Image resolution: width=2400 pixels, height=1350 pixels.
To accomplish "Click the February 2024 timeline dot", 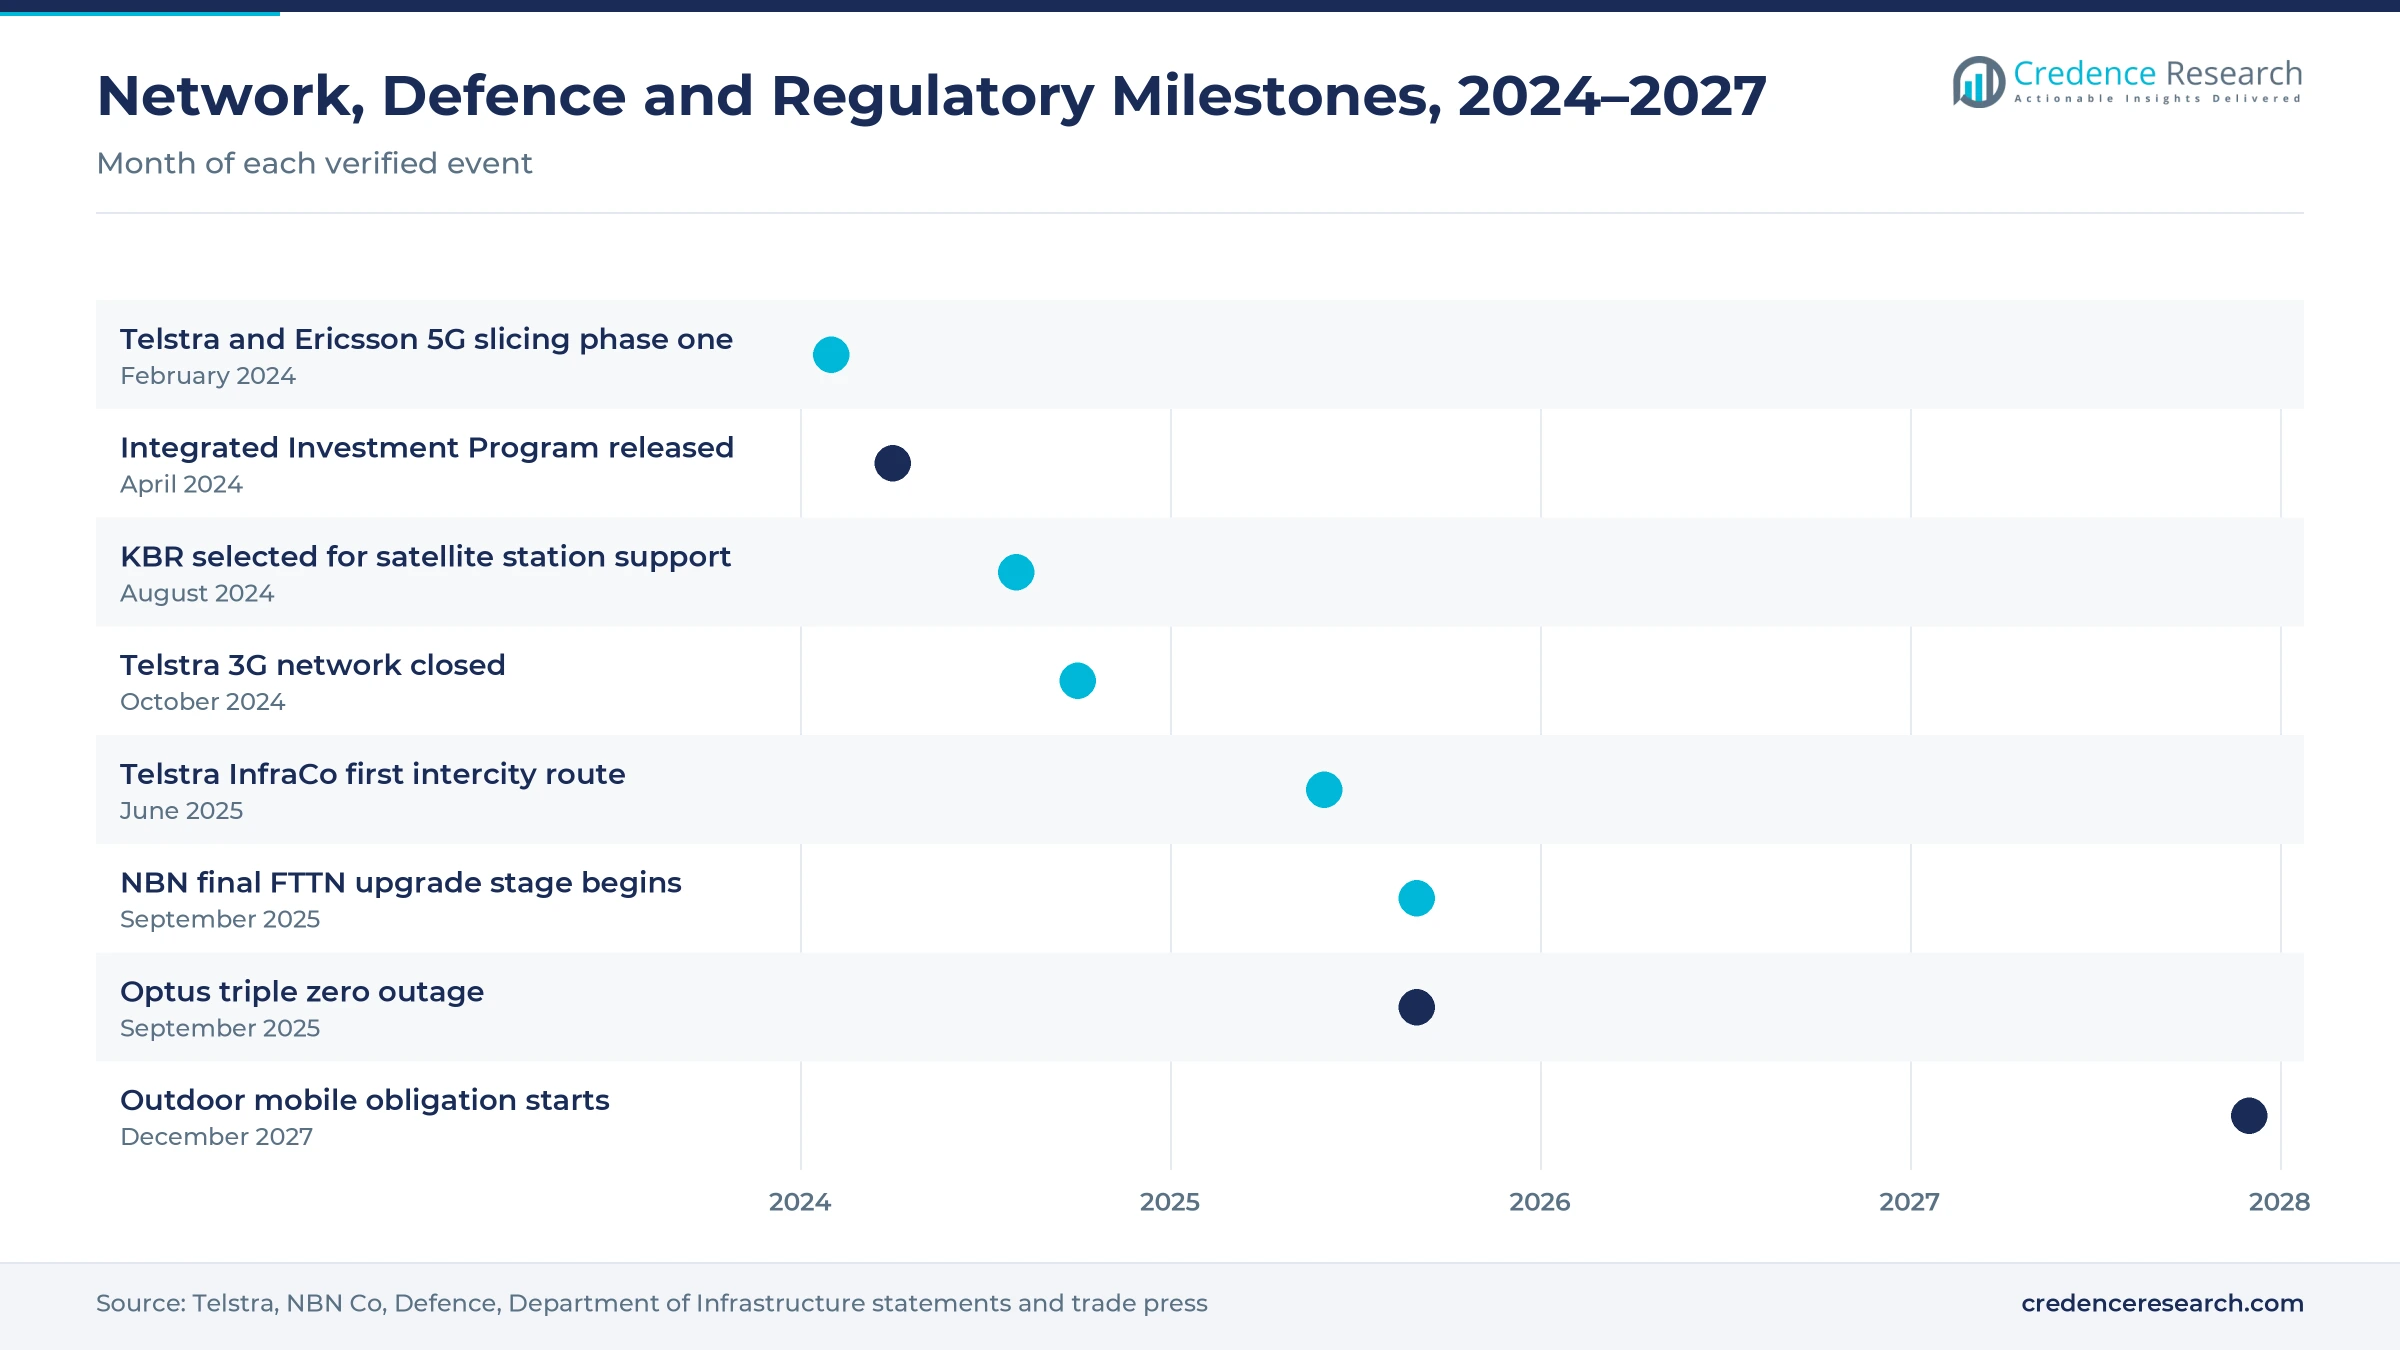I will [831, 355].
